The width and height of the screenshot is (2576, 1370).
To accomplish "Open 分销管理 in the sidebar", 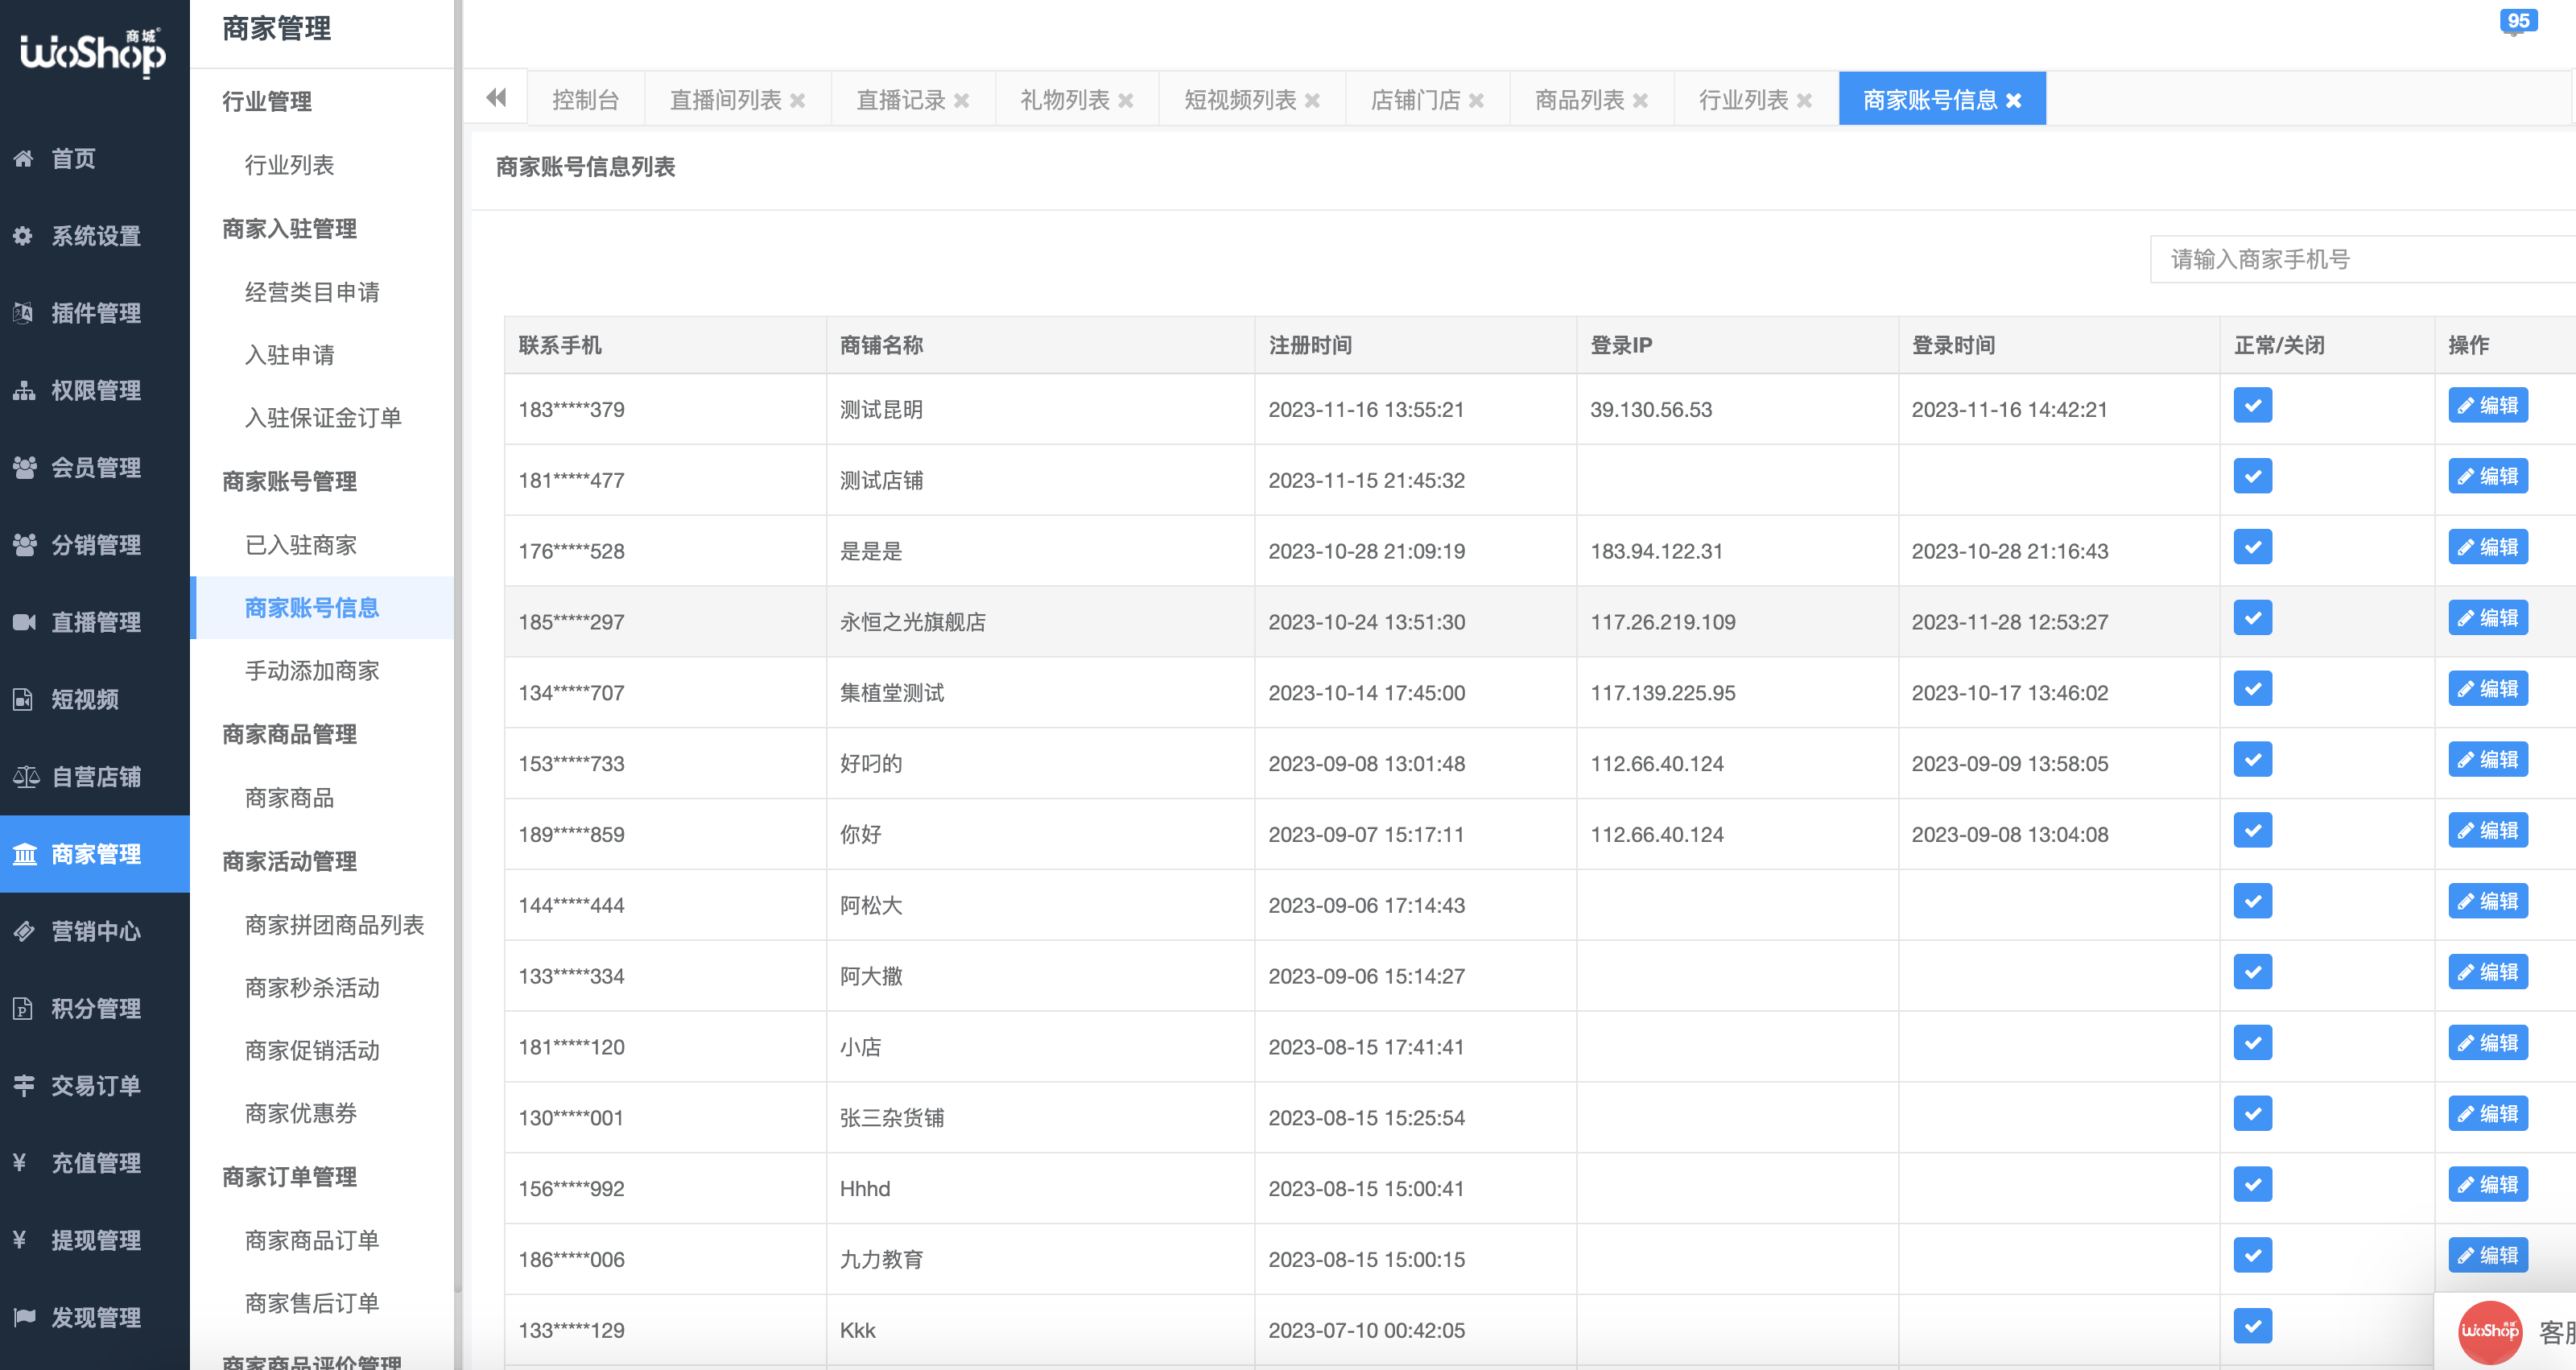I will tap(95, 545).
